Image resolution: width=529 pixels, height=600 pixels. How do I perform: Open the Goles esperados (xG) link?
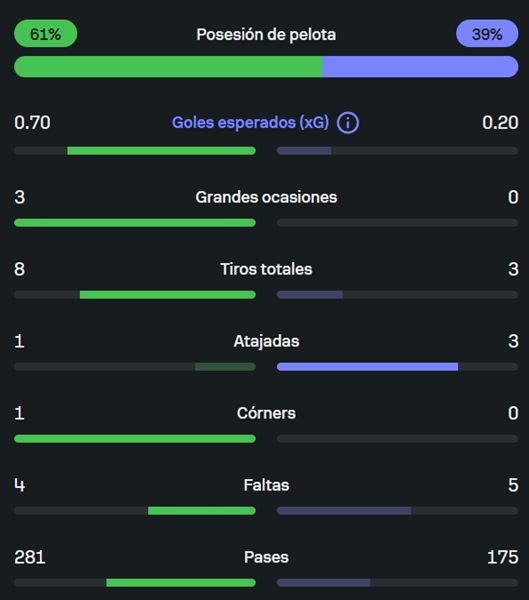tap(250, 123)
